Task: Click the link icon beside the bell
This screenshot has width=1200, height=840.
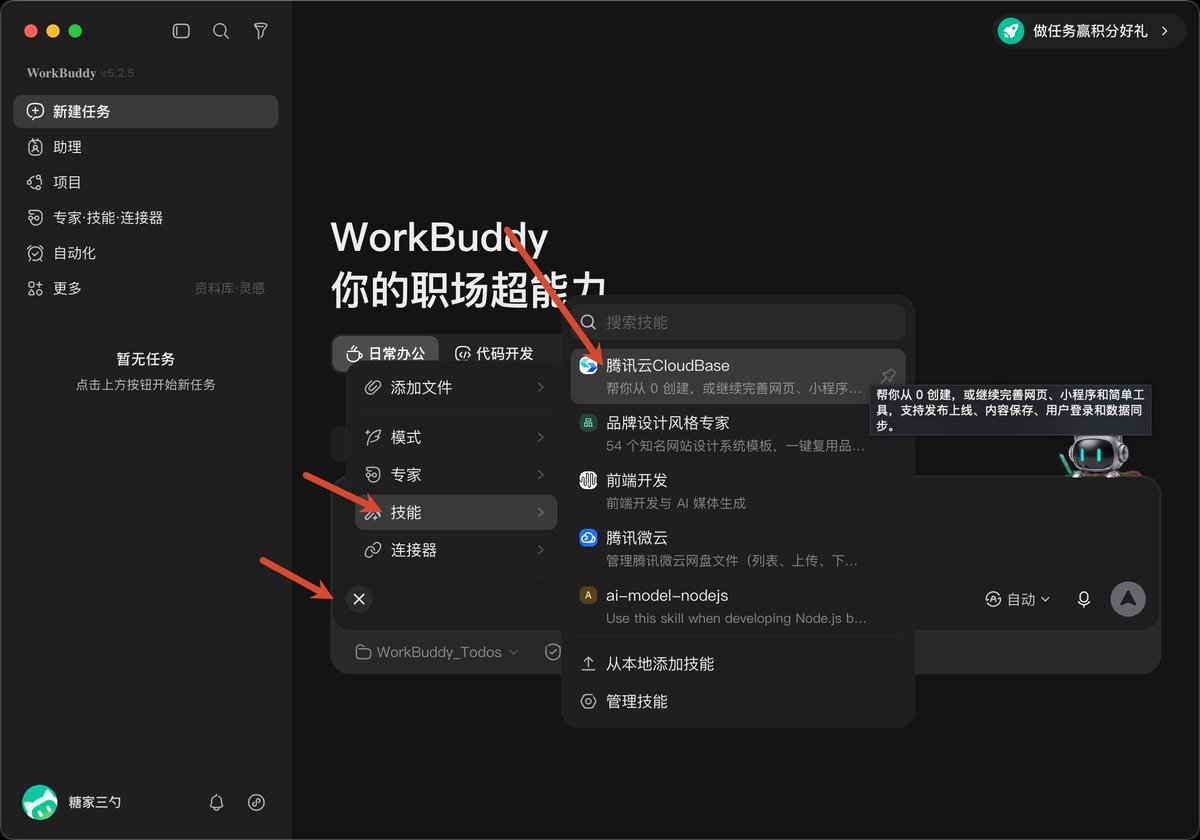Action: tap(256, 802)
